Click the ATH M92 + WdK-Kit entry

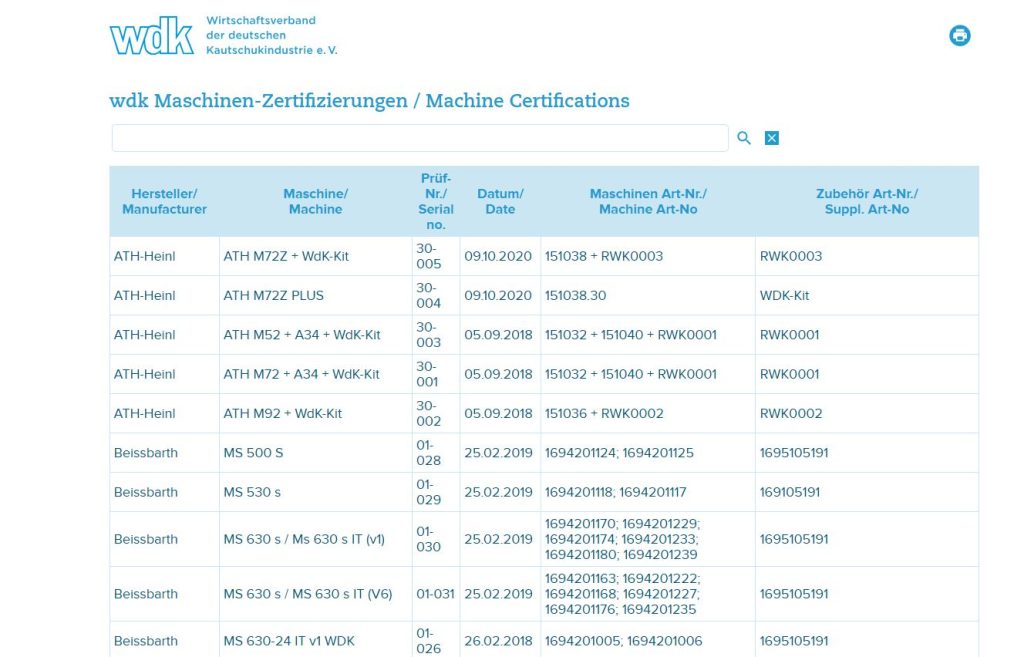tap(282, 414)
